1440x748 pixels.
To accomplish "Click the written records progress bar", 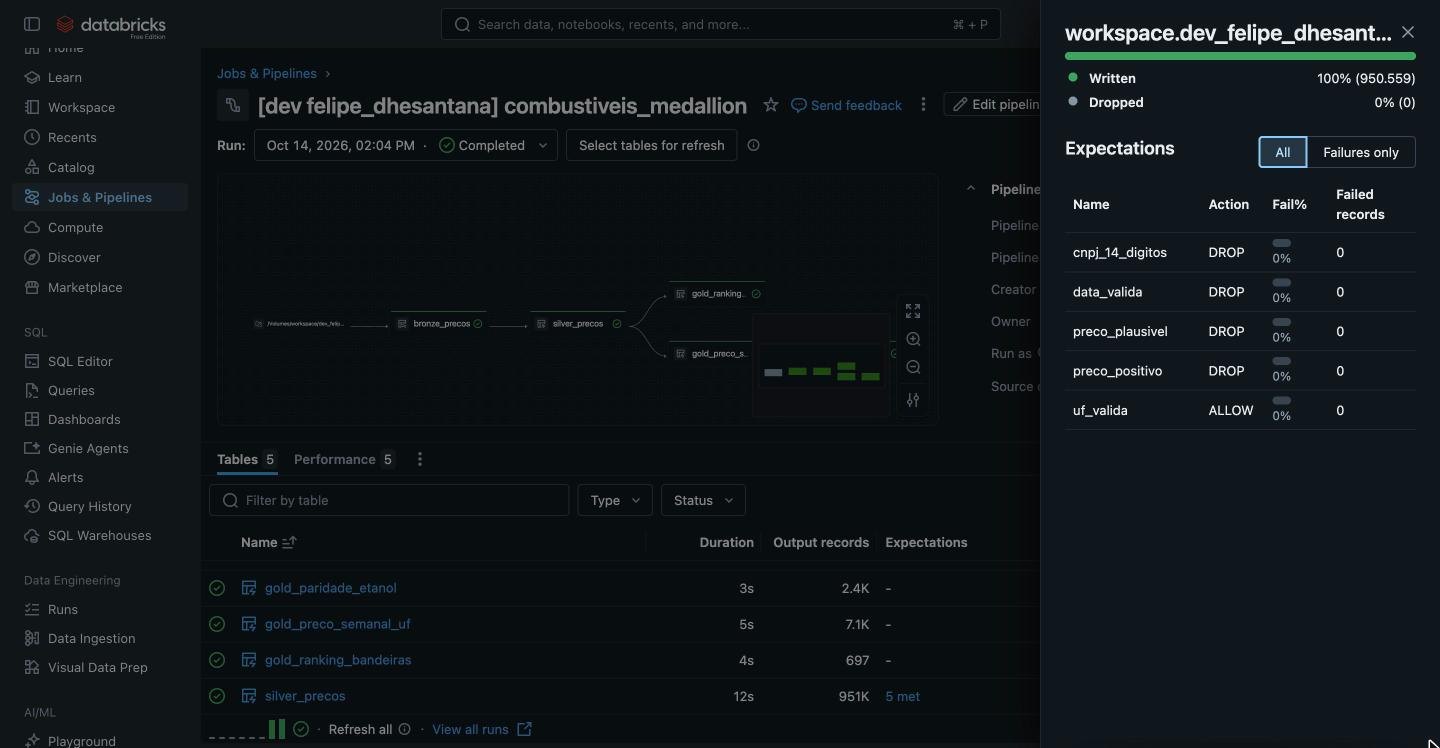I will (x=1240, y=57).
